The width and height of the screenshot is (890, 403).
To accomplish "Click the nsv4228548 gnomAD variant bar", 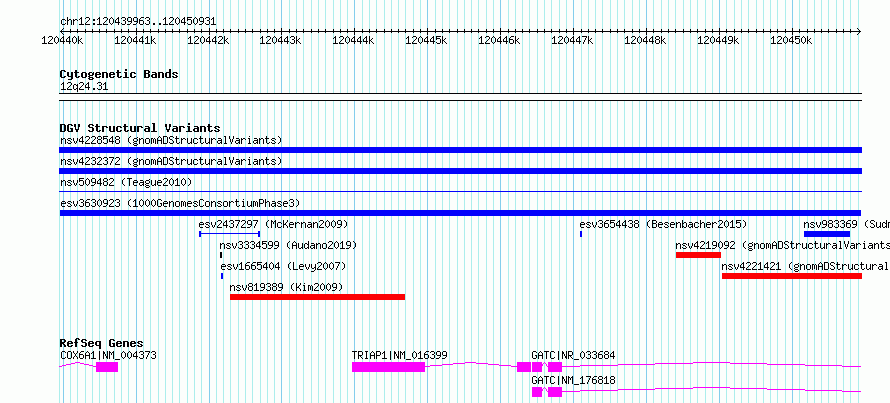I will [x=460, y=150].
